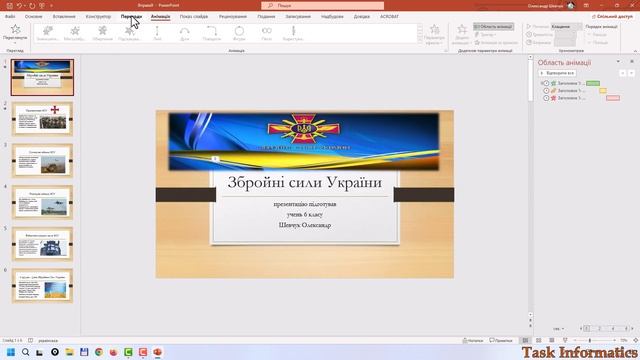640x360 pixels.
Task: Close the Animation Pane
Action: click(632, 61)
